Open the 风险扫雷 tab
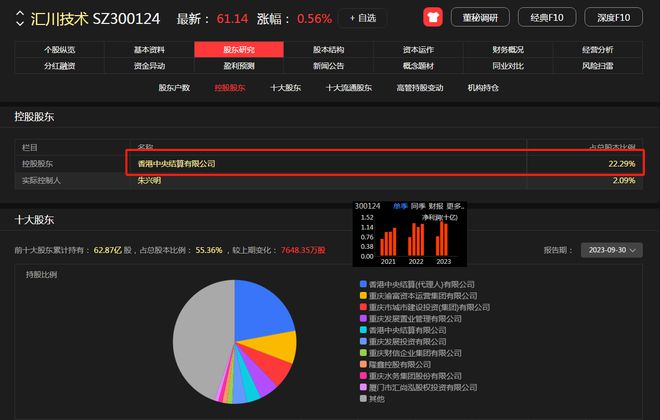Screen dimensions: 660x420 [597, 66]
